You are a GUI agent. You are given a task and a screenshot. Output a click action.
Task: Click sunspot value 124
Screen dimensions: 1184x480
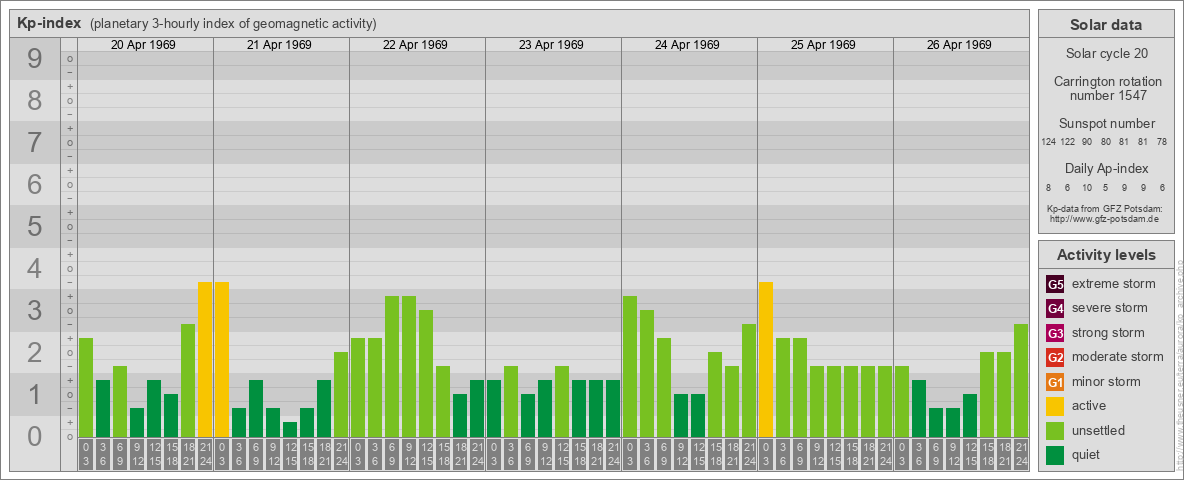click(1048, 142)
